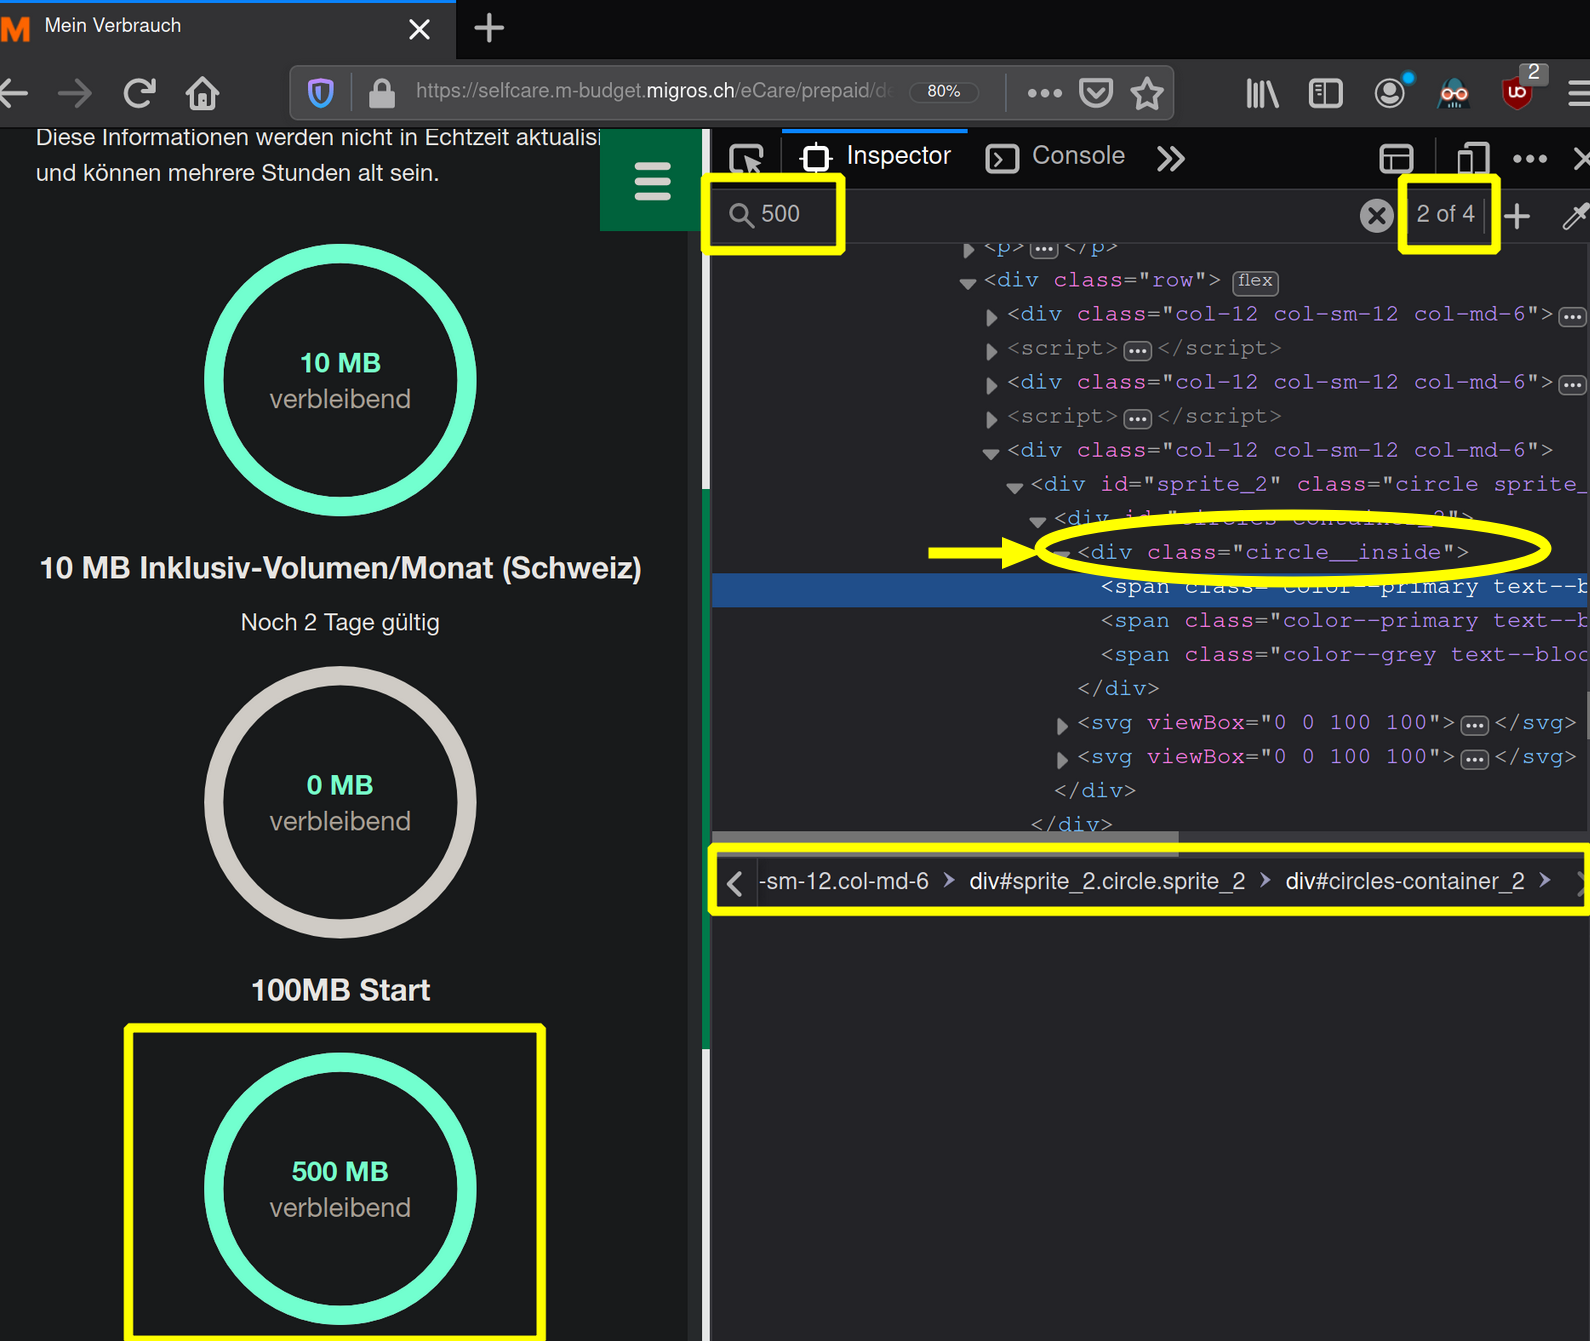Expand first script element node

pos(991,351)
